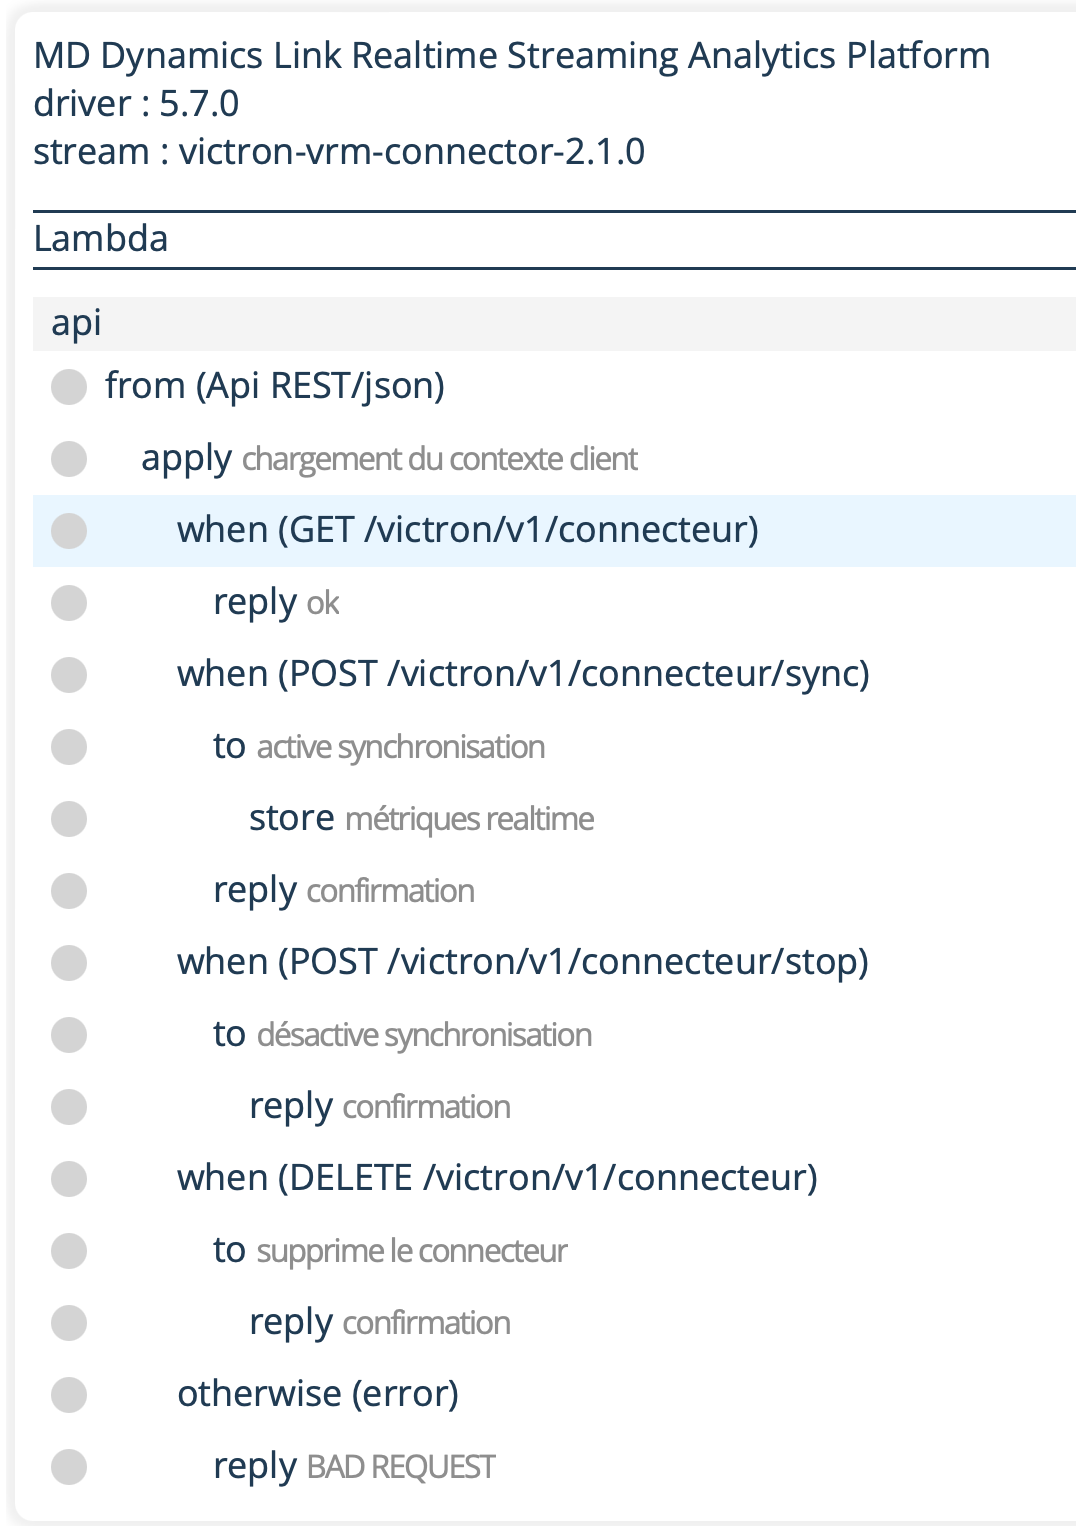Image resolution: width=1076 pixels, height=1526 pixels.
Task: Click circle icon beside 'to active synchronisation'
Action: tap(69, 747)
